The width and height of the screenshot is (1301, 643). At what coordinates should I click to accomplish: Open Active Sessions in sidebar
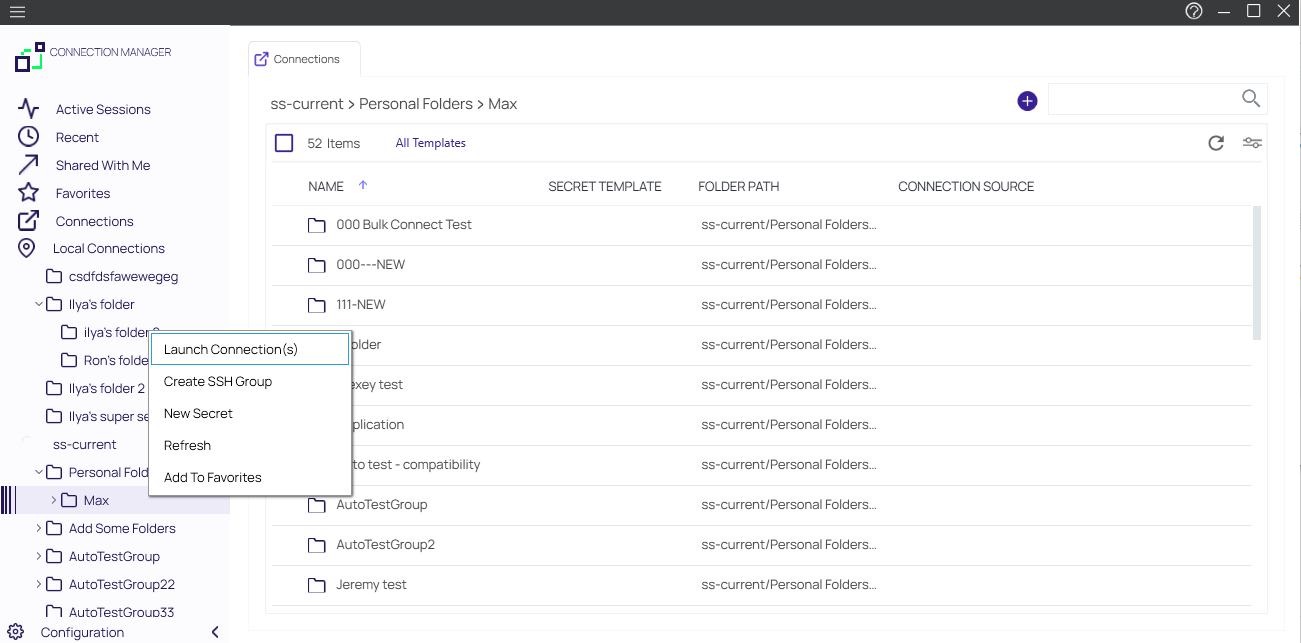tap(103, 109)
